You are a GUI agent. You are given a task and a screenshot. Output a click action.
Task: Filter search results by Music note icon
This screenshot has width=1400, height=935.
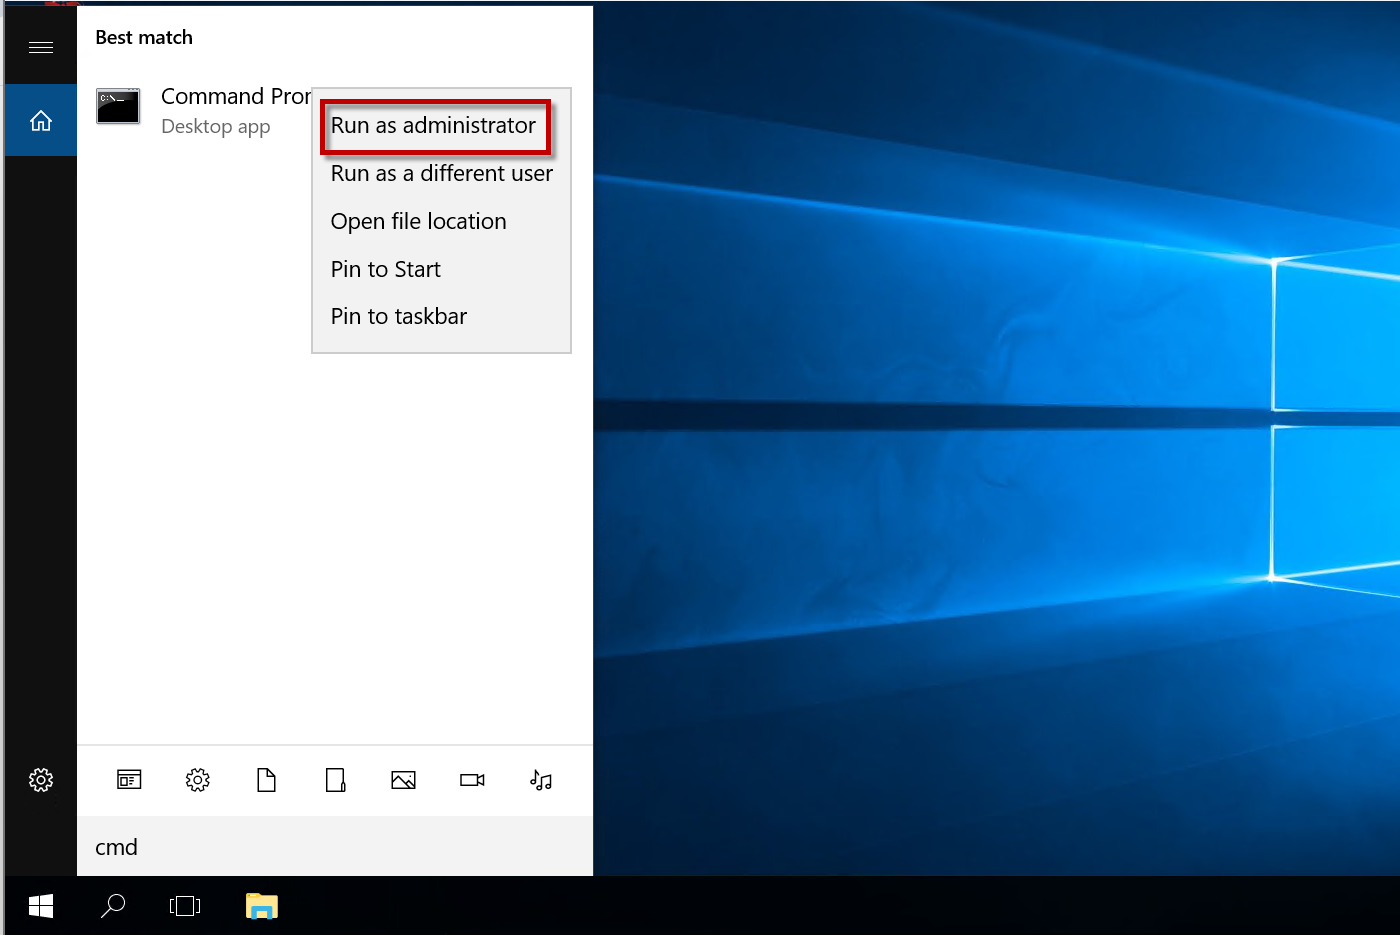[x=541, y=780]
